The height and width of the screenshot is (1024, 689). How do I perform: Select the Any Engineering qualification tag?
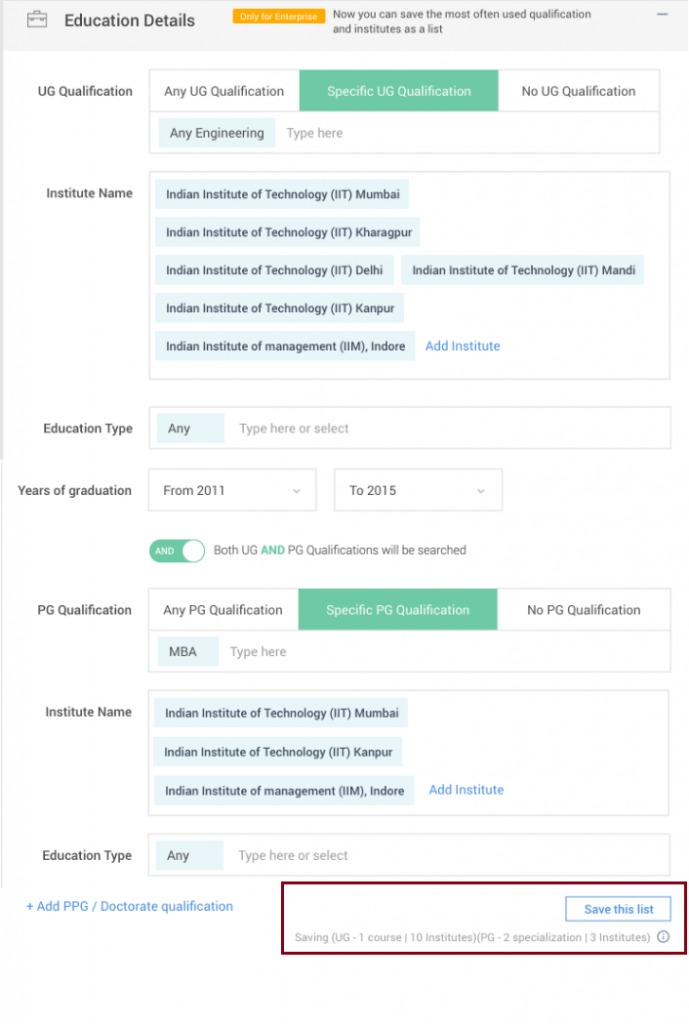(217, 133)
